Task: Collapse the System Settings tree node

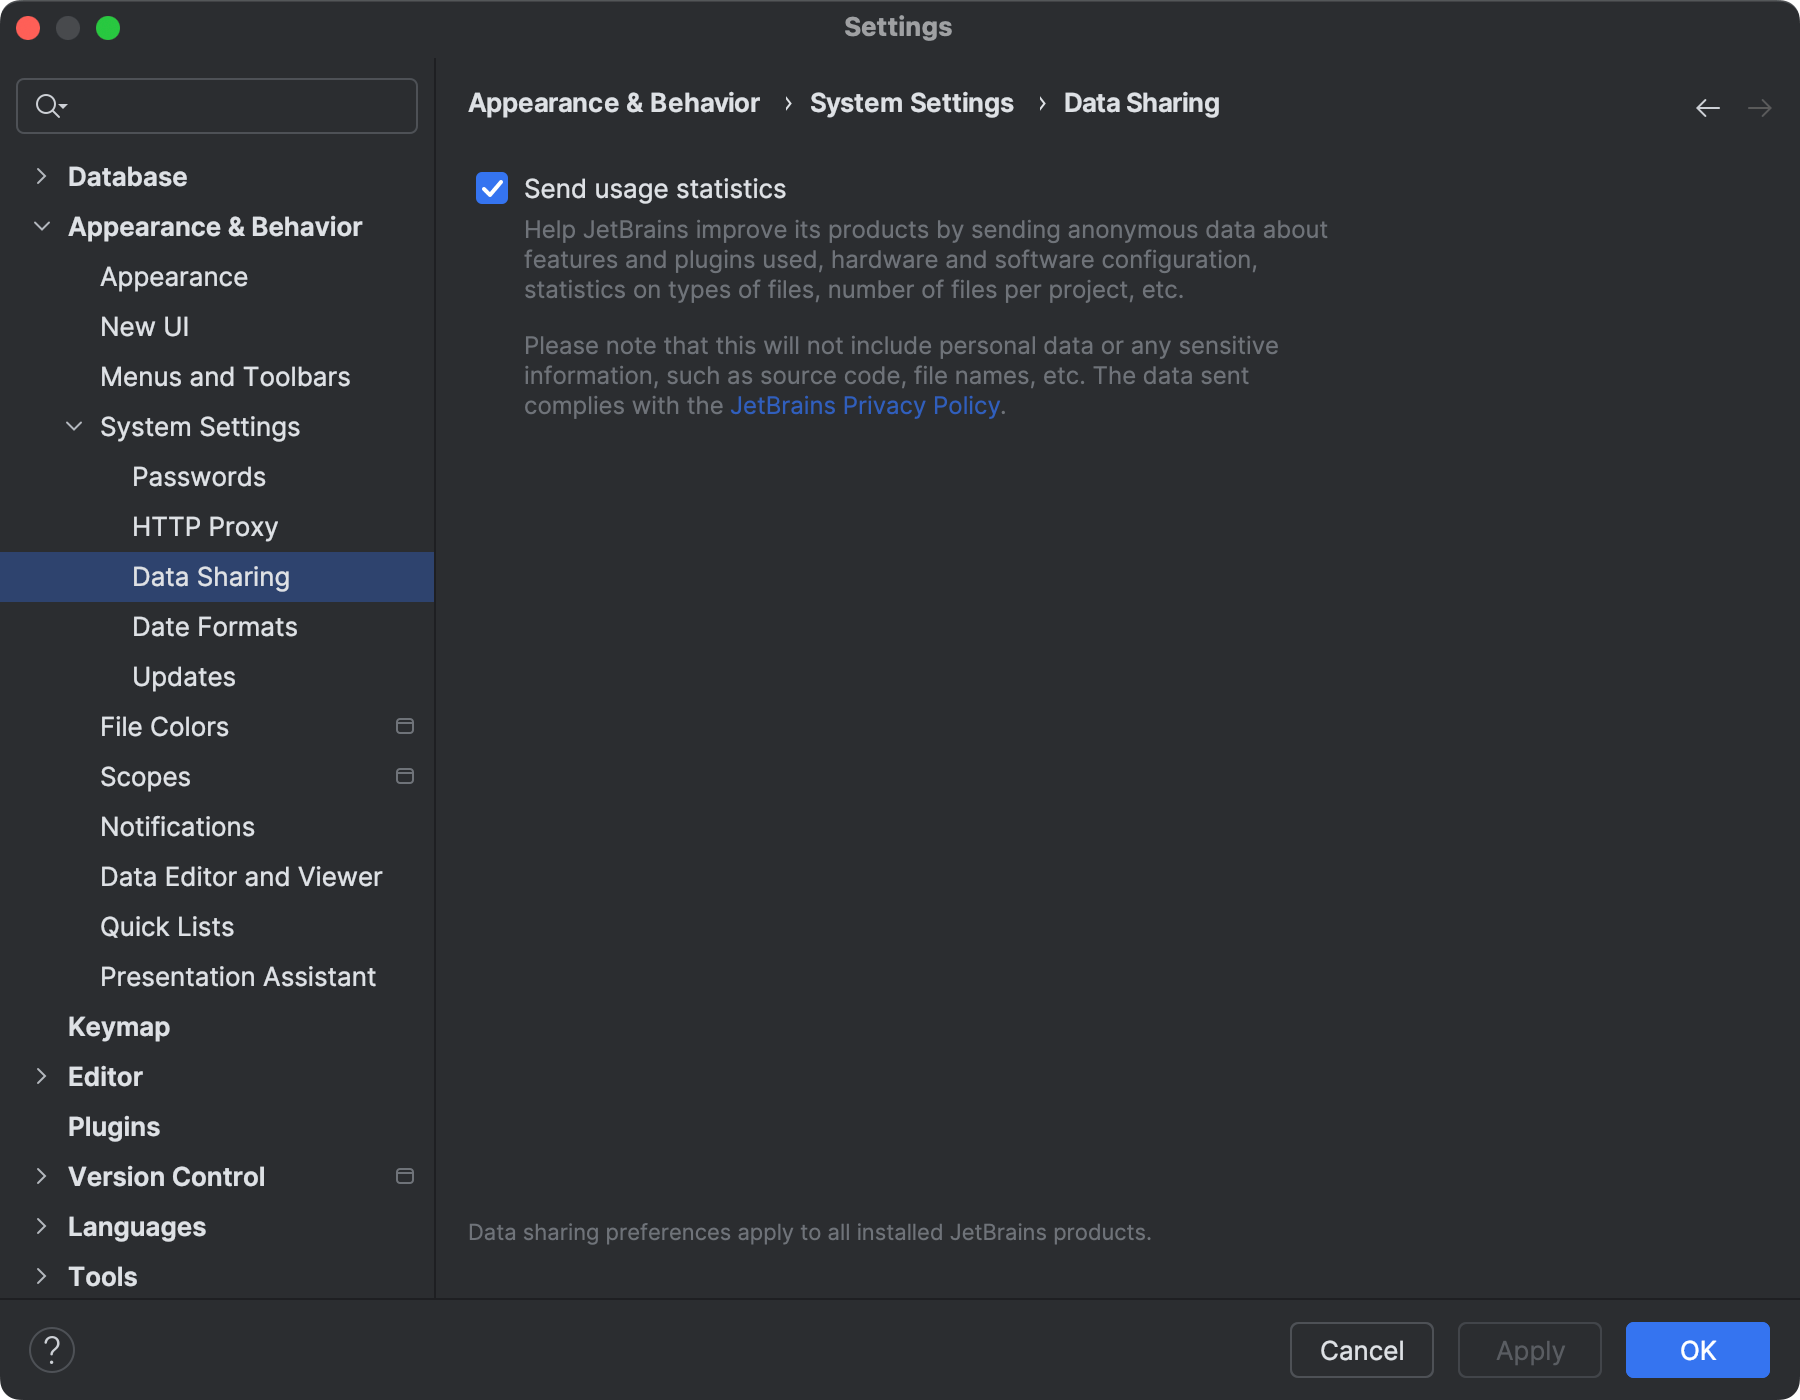Action: 73,426
